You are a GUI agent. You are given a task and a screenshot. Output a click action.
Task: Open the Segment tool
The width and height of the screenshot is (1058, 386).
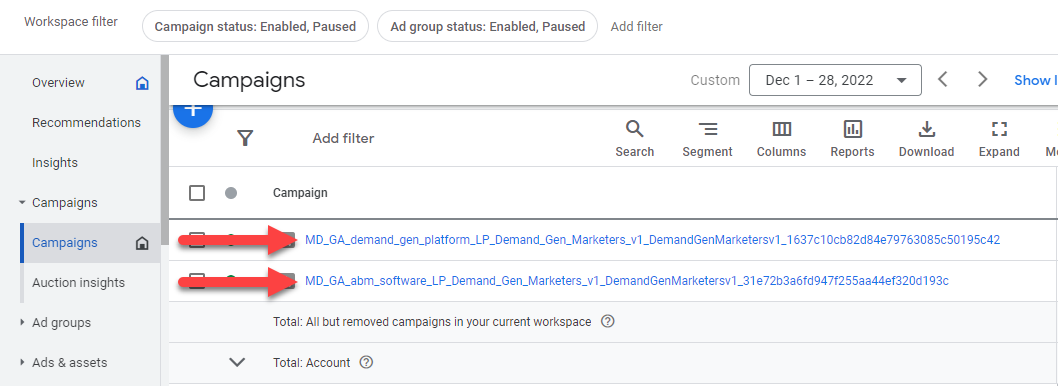[x=707, y=138]
